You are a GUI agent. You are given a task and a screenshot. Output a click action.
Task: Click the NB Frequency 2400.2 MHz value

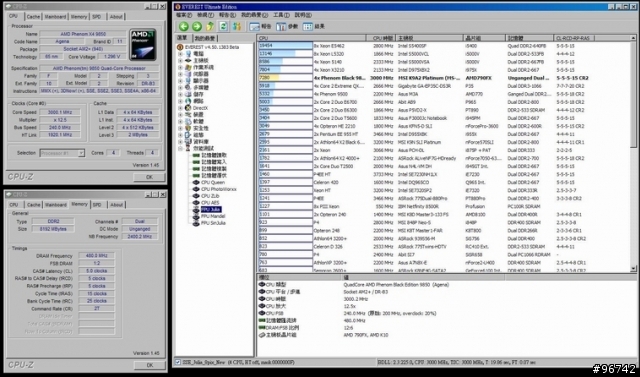pos(140,237)
